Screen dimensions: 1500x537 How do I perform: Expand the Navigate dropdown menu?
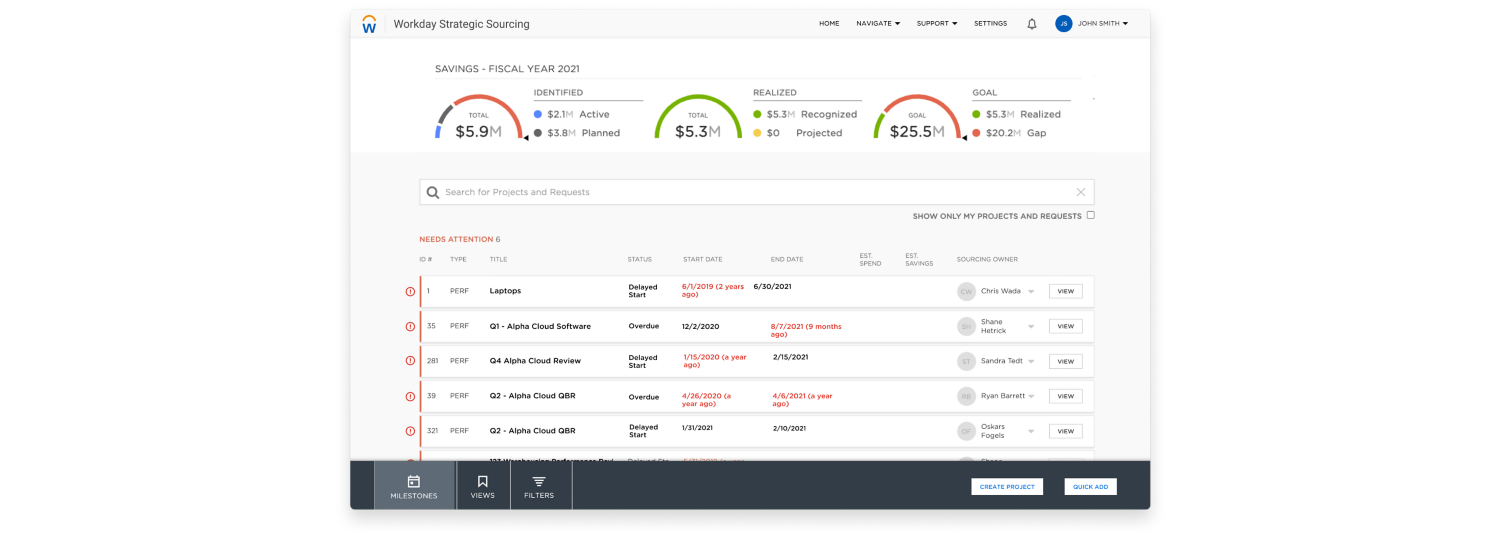tap(878, 23)
